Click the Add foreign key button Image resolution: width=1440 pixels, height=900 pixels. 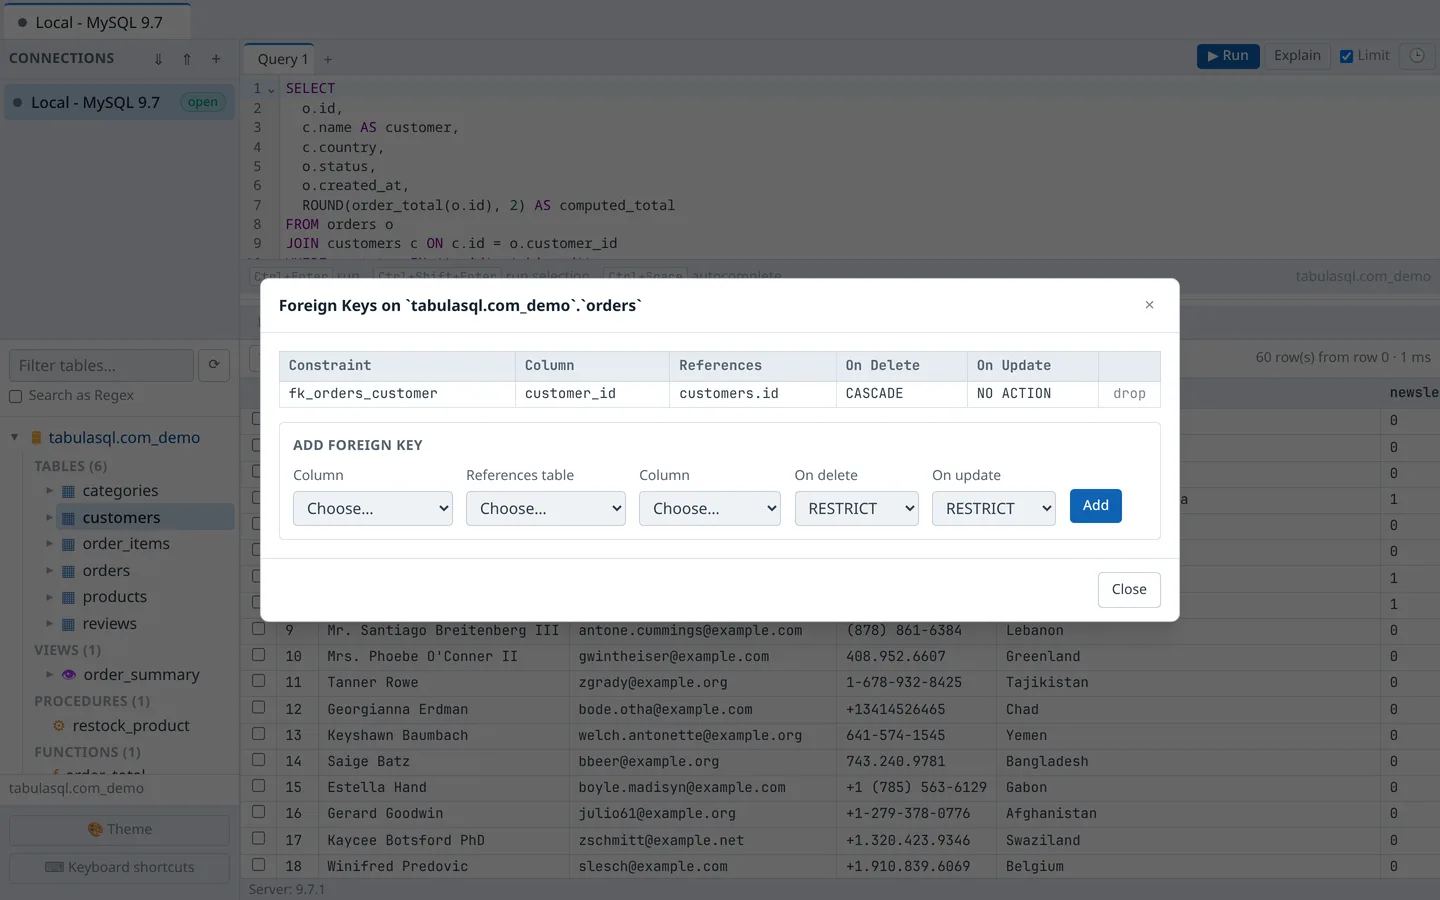tap(1095, 506)
